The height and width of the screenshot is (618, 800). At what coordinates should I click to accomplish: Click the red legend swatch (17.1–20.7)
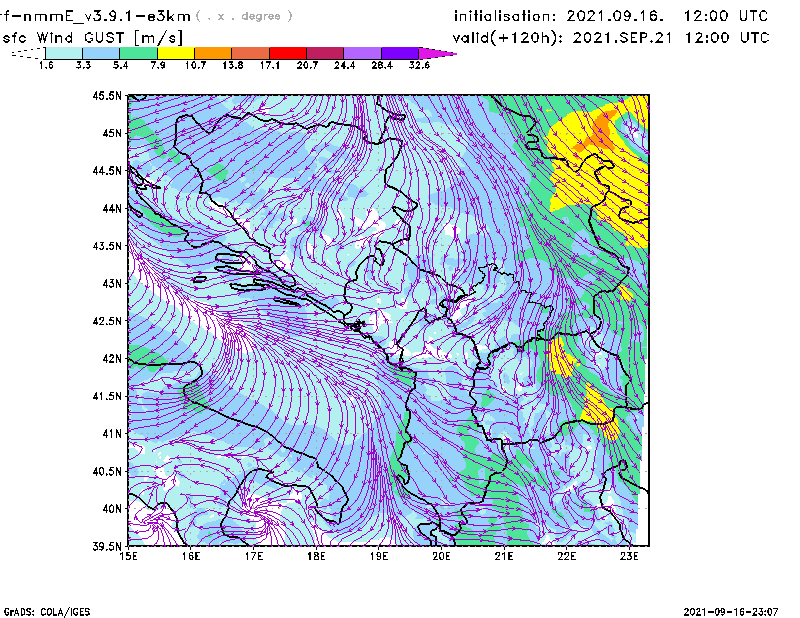click(x=288, y=53)
